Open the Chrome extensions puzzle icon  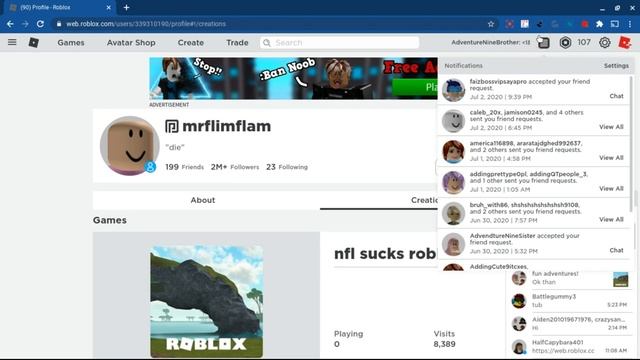(599, 24)
